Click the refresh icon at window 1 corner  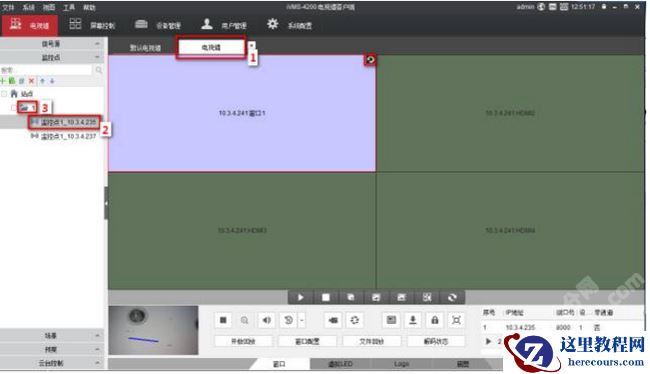370,60
